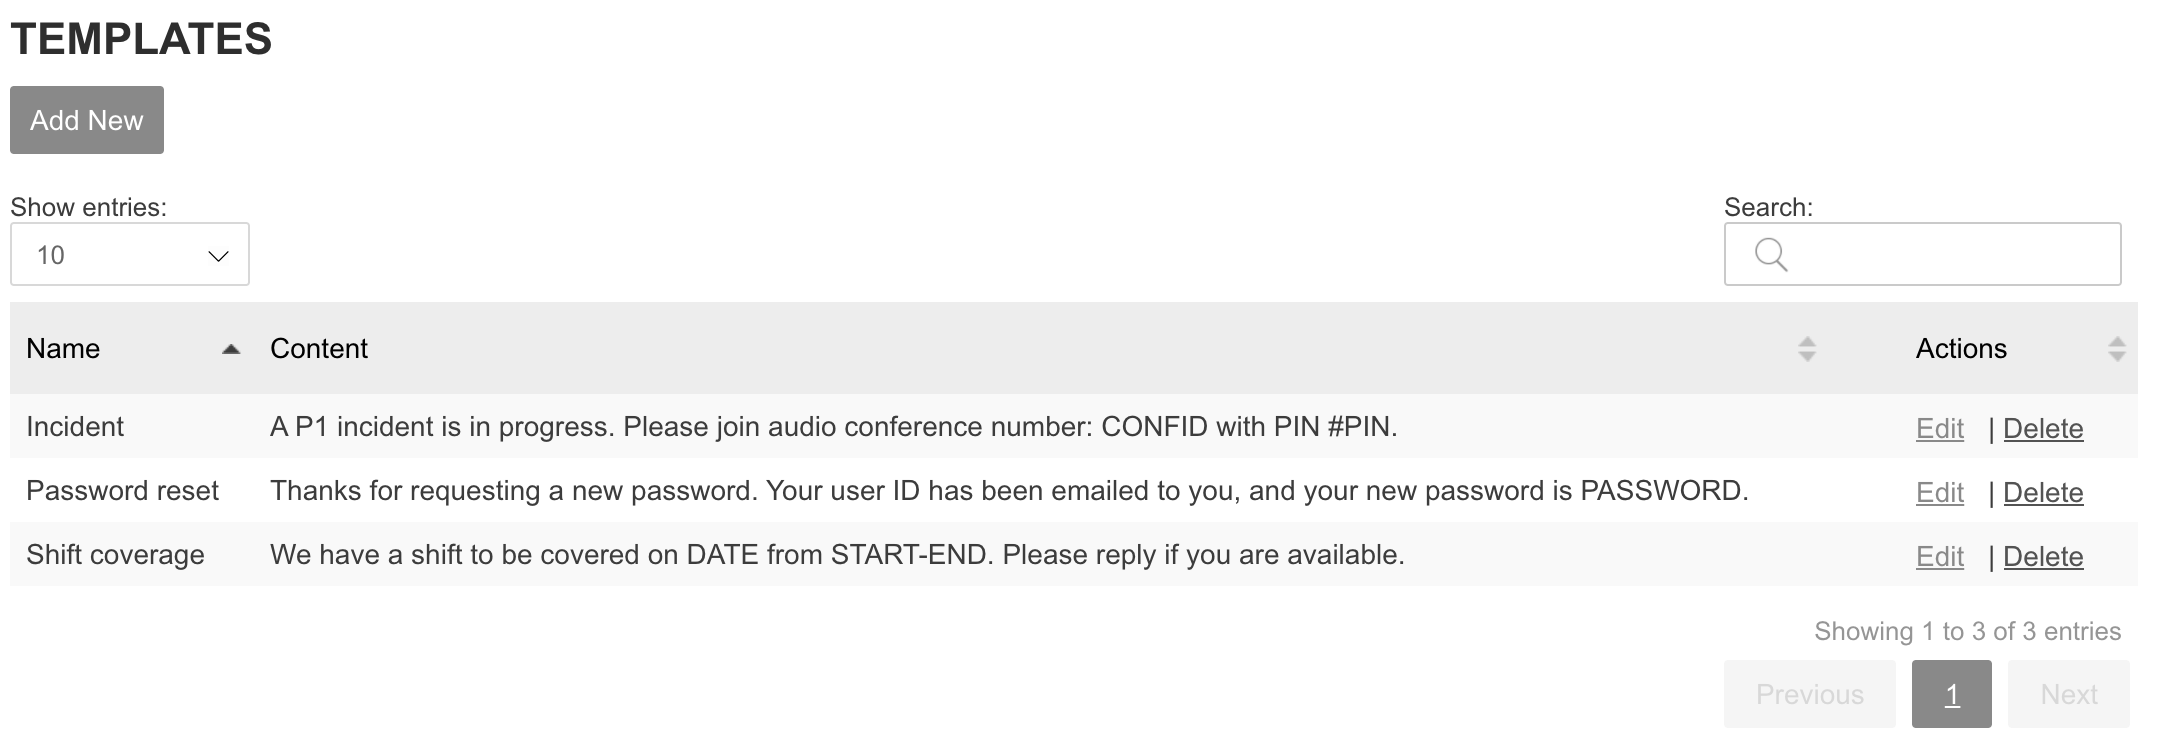Screen dimensions: 2160x744
Task: Delete the Shift coverage template
Action: tap(2043, 557)
